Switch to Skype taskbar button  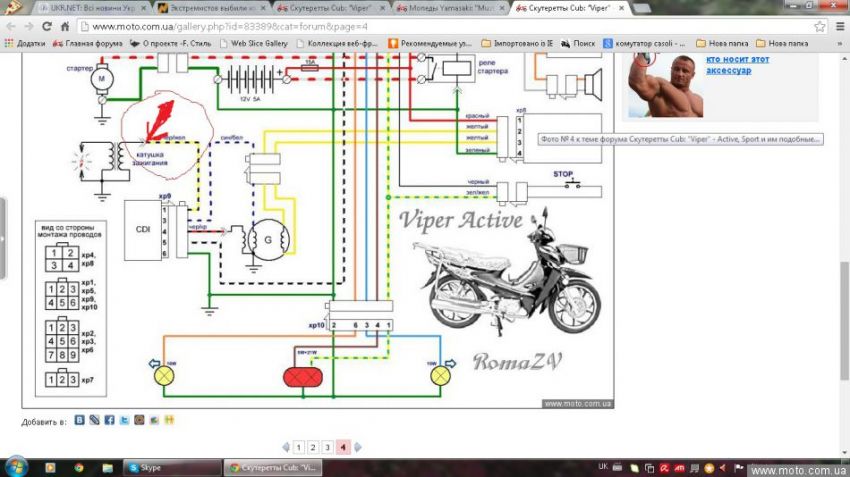point(171,468)
